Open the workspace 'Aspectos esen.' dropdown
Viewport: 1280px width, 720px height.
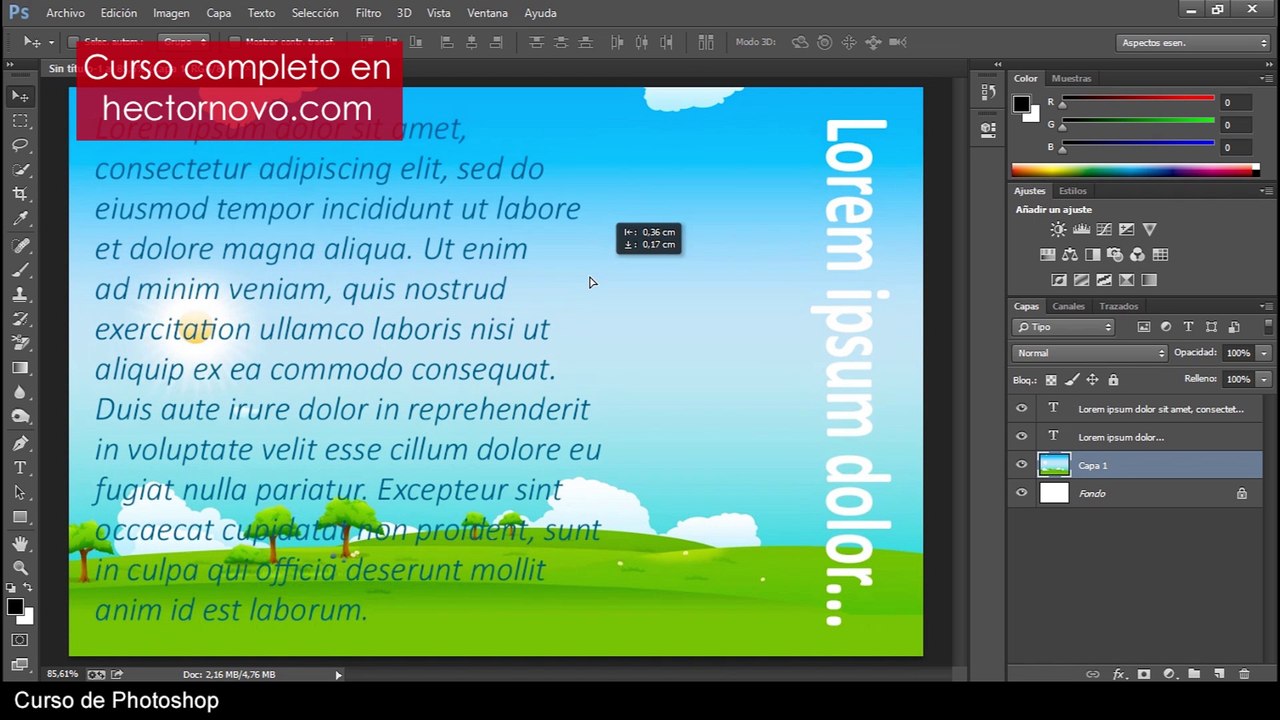[1193, 43]
